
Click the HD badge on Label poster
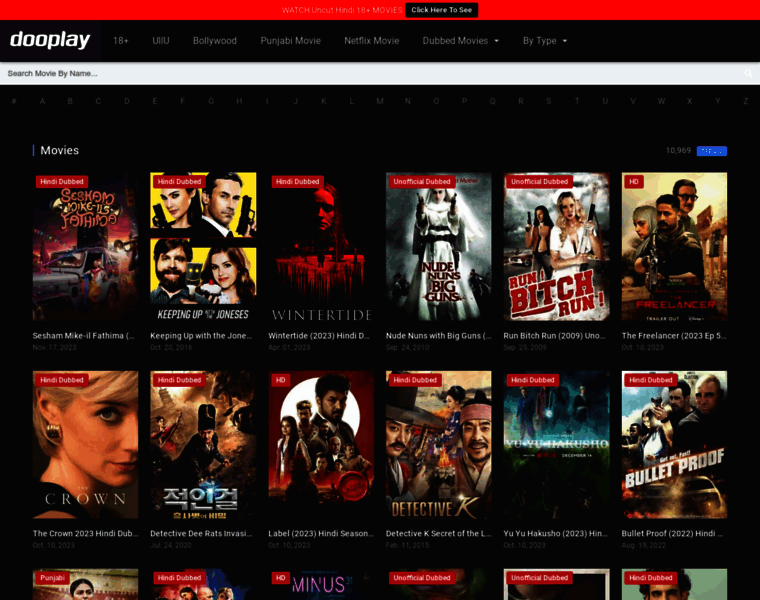tap(281, 380)
